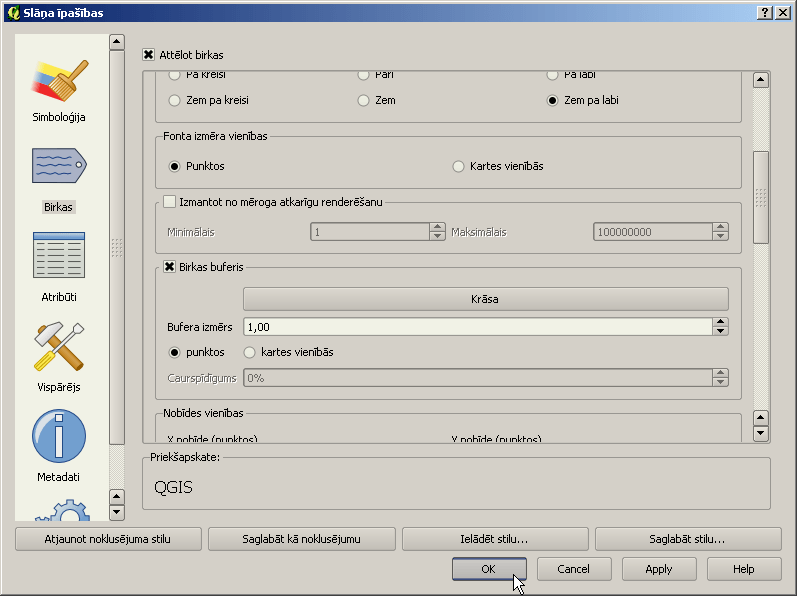The height and width of the screenshot is (596, 797).
Task: Select the Zem pa kreisi placement
Action: 174,101
